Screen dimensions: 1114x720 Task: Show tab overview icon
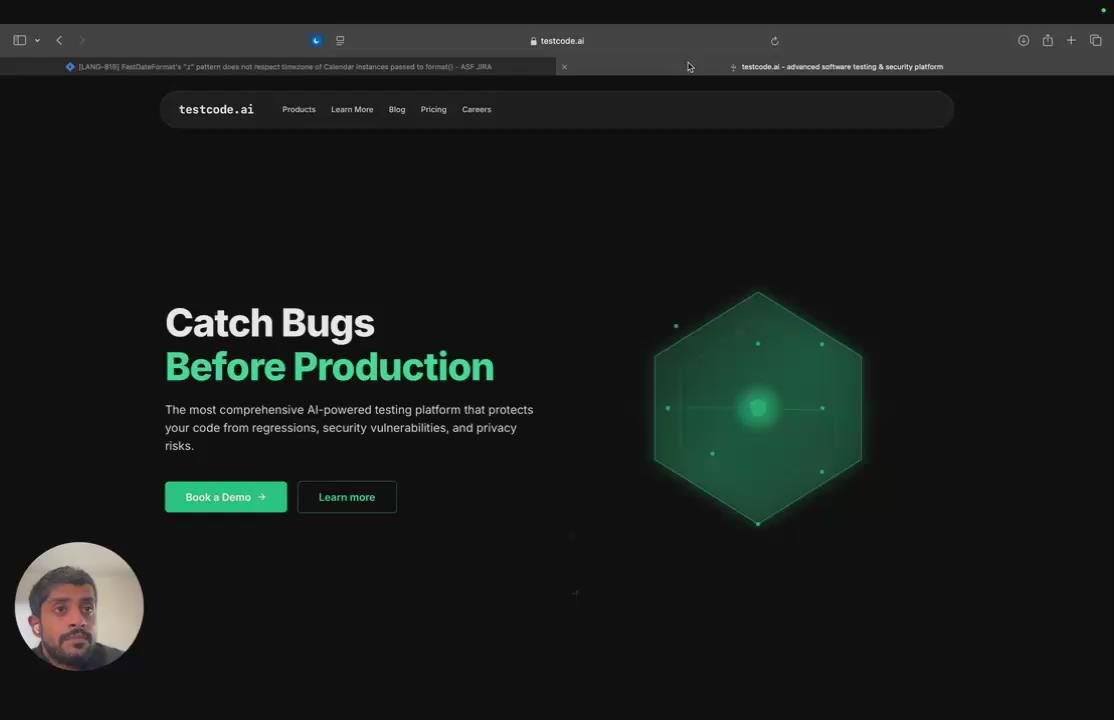coord(1096,41)
